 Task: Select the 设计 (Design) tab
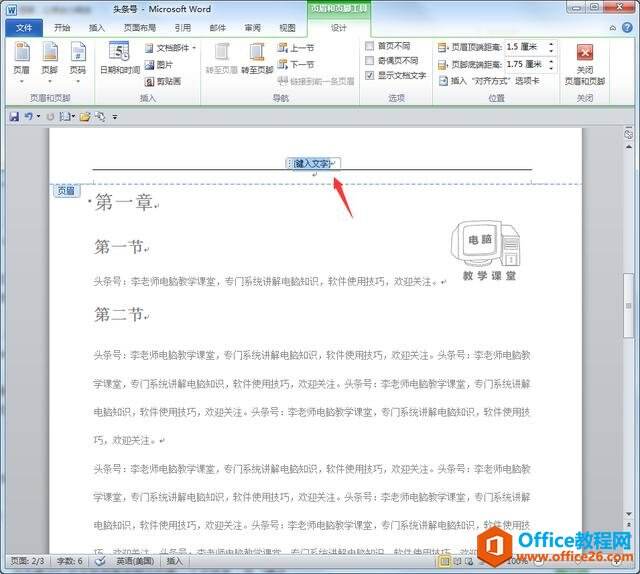(339, 28)
